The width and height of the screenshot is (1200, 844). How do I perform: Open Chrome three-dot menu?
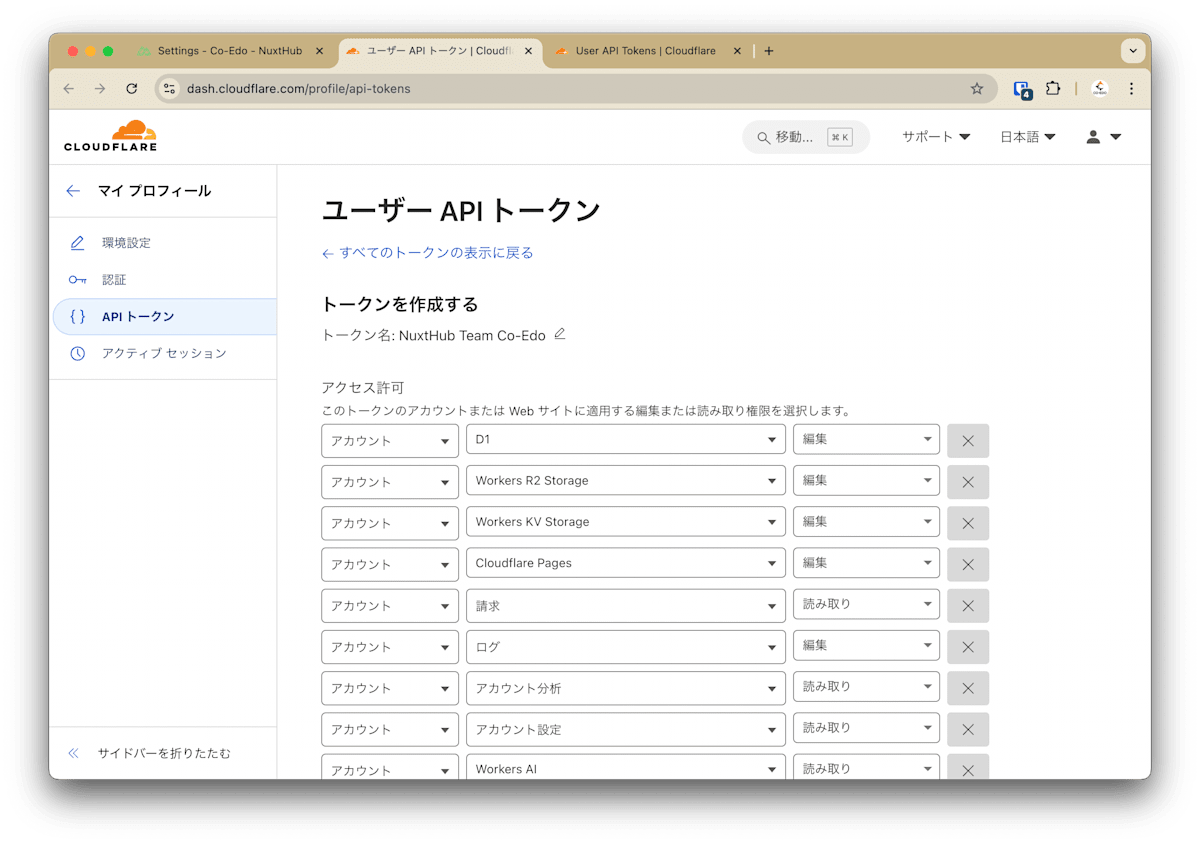[1131, 89]
